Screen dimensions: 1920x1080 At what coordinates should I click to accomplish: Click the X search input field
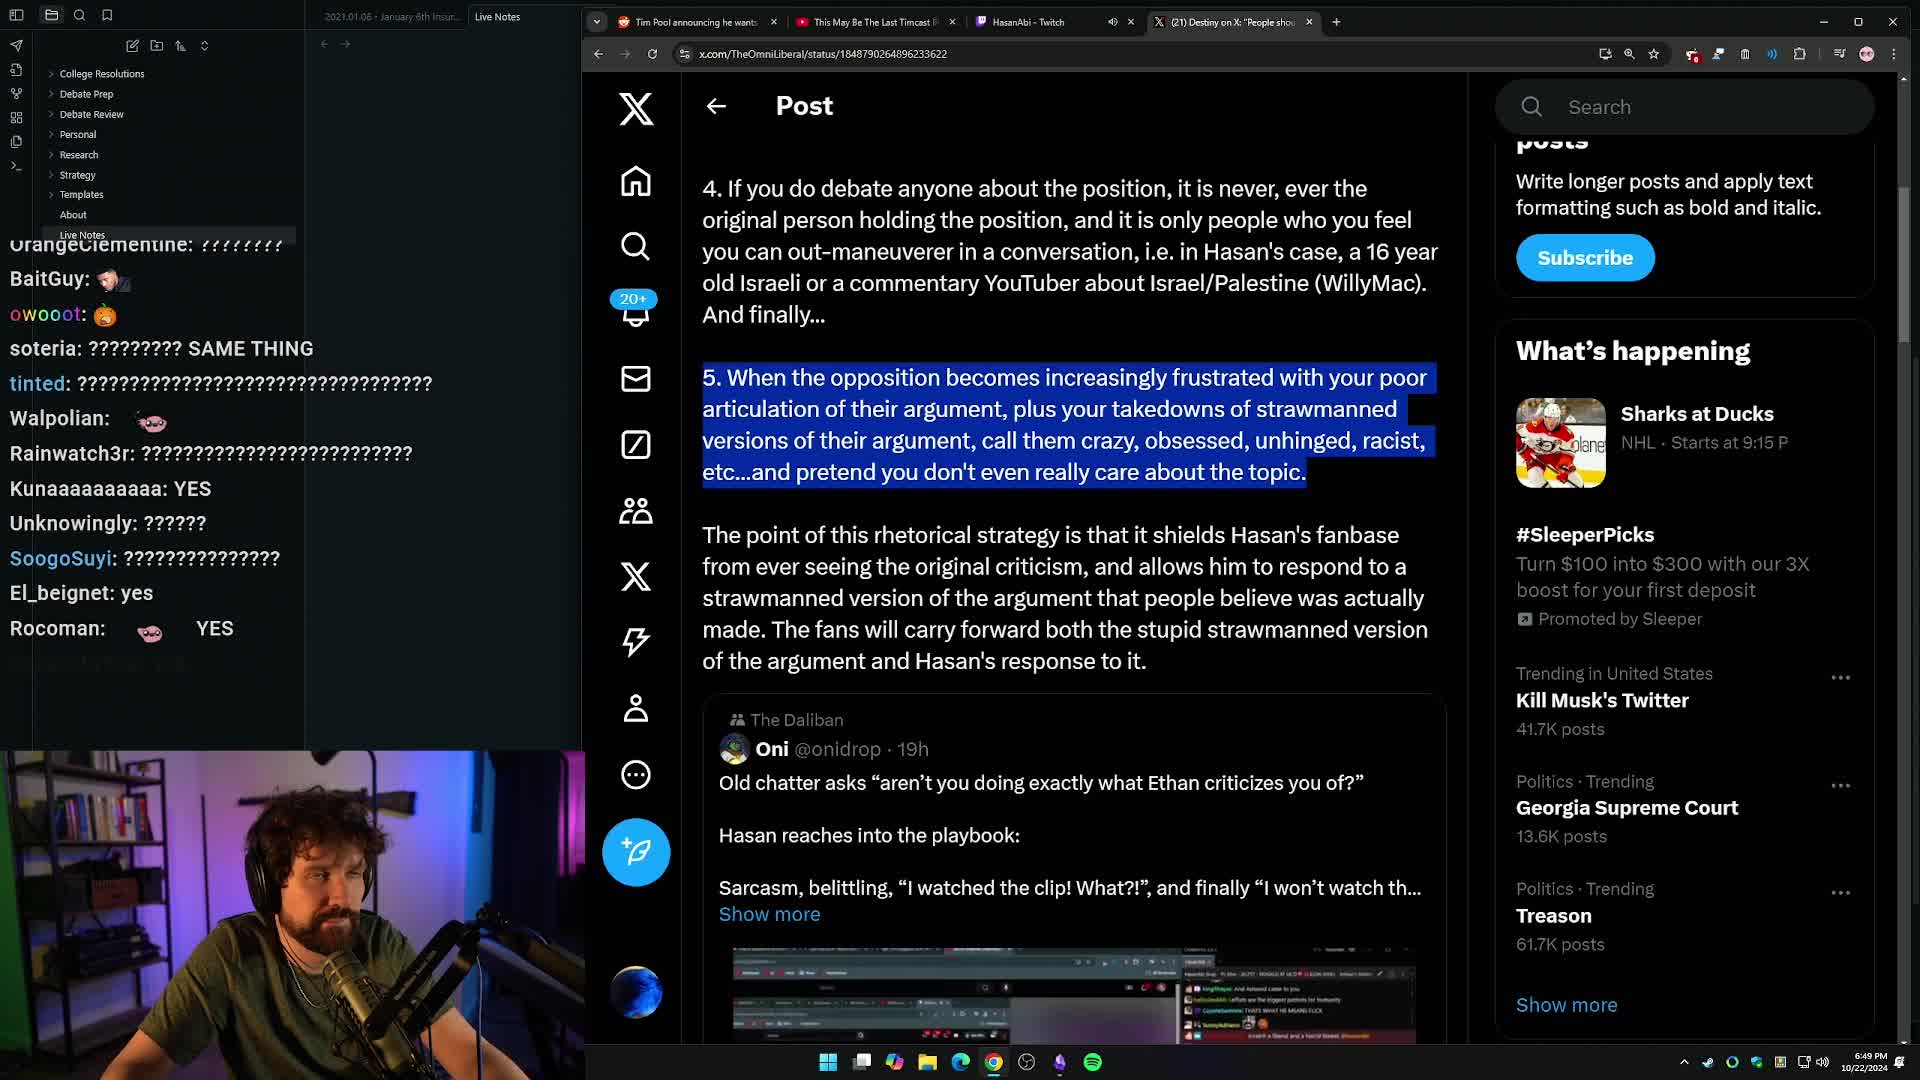1685,107
